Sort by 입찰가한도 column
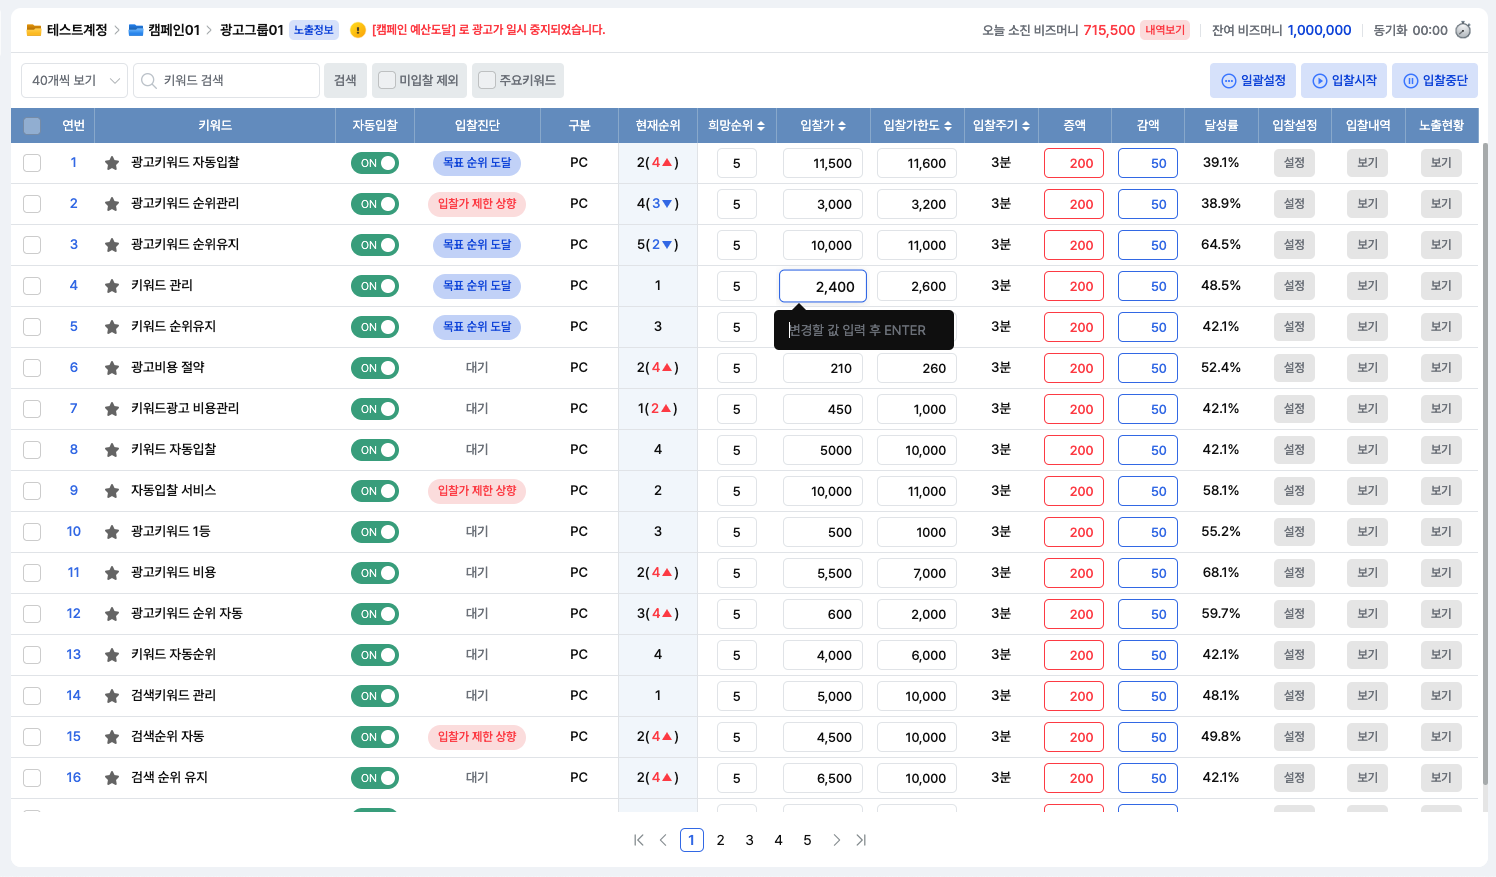 [917, 126]
